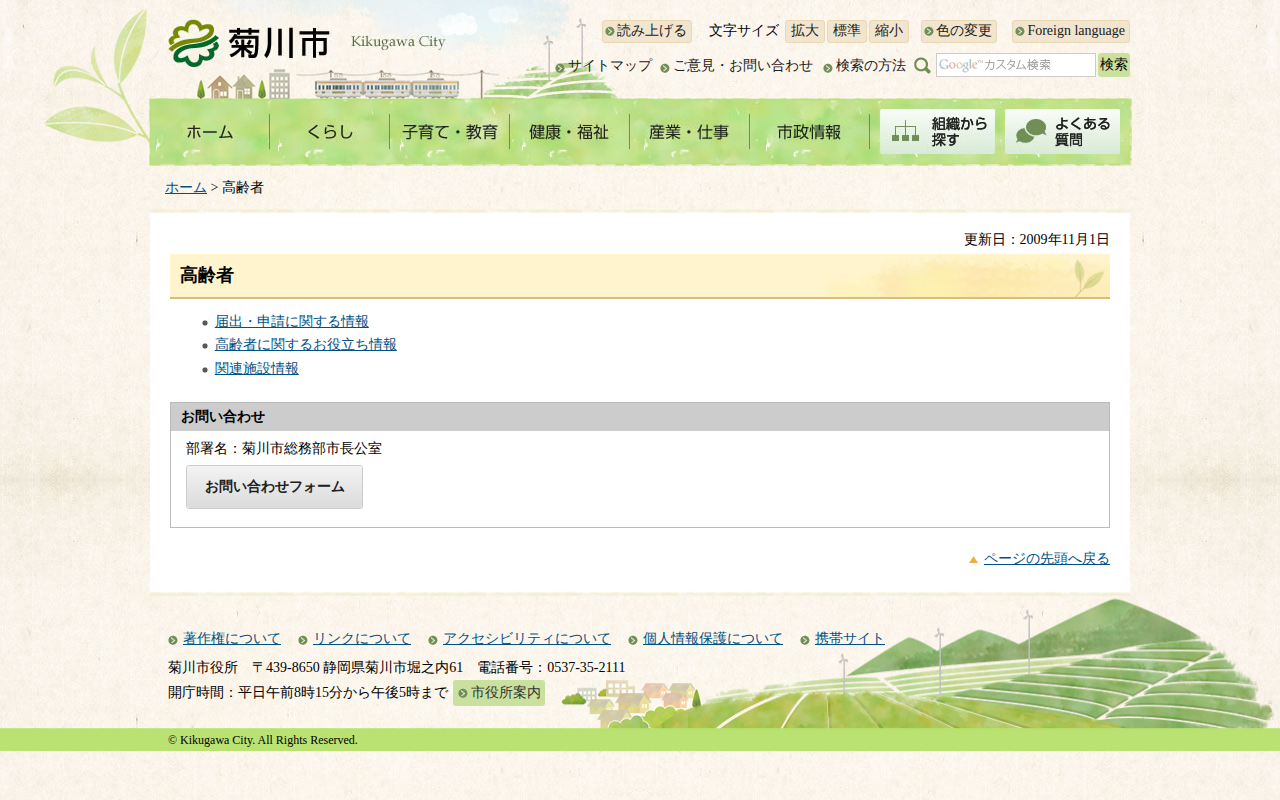The height and width of the screenshot is (800, 1280).
Task: Open Foreign language option
Action: pyautogui.click(x=1070, y=31)
